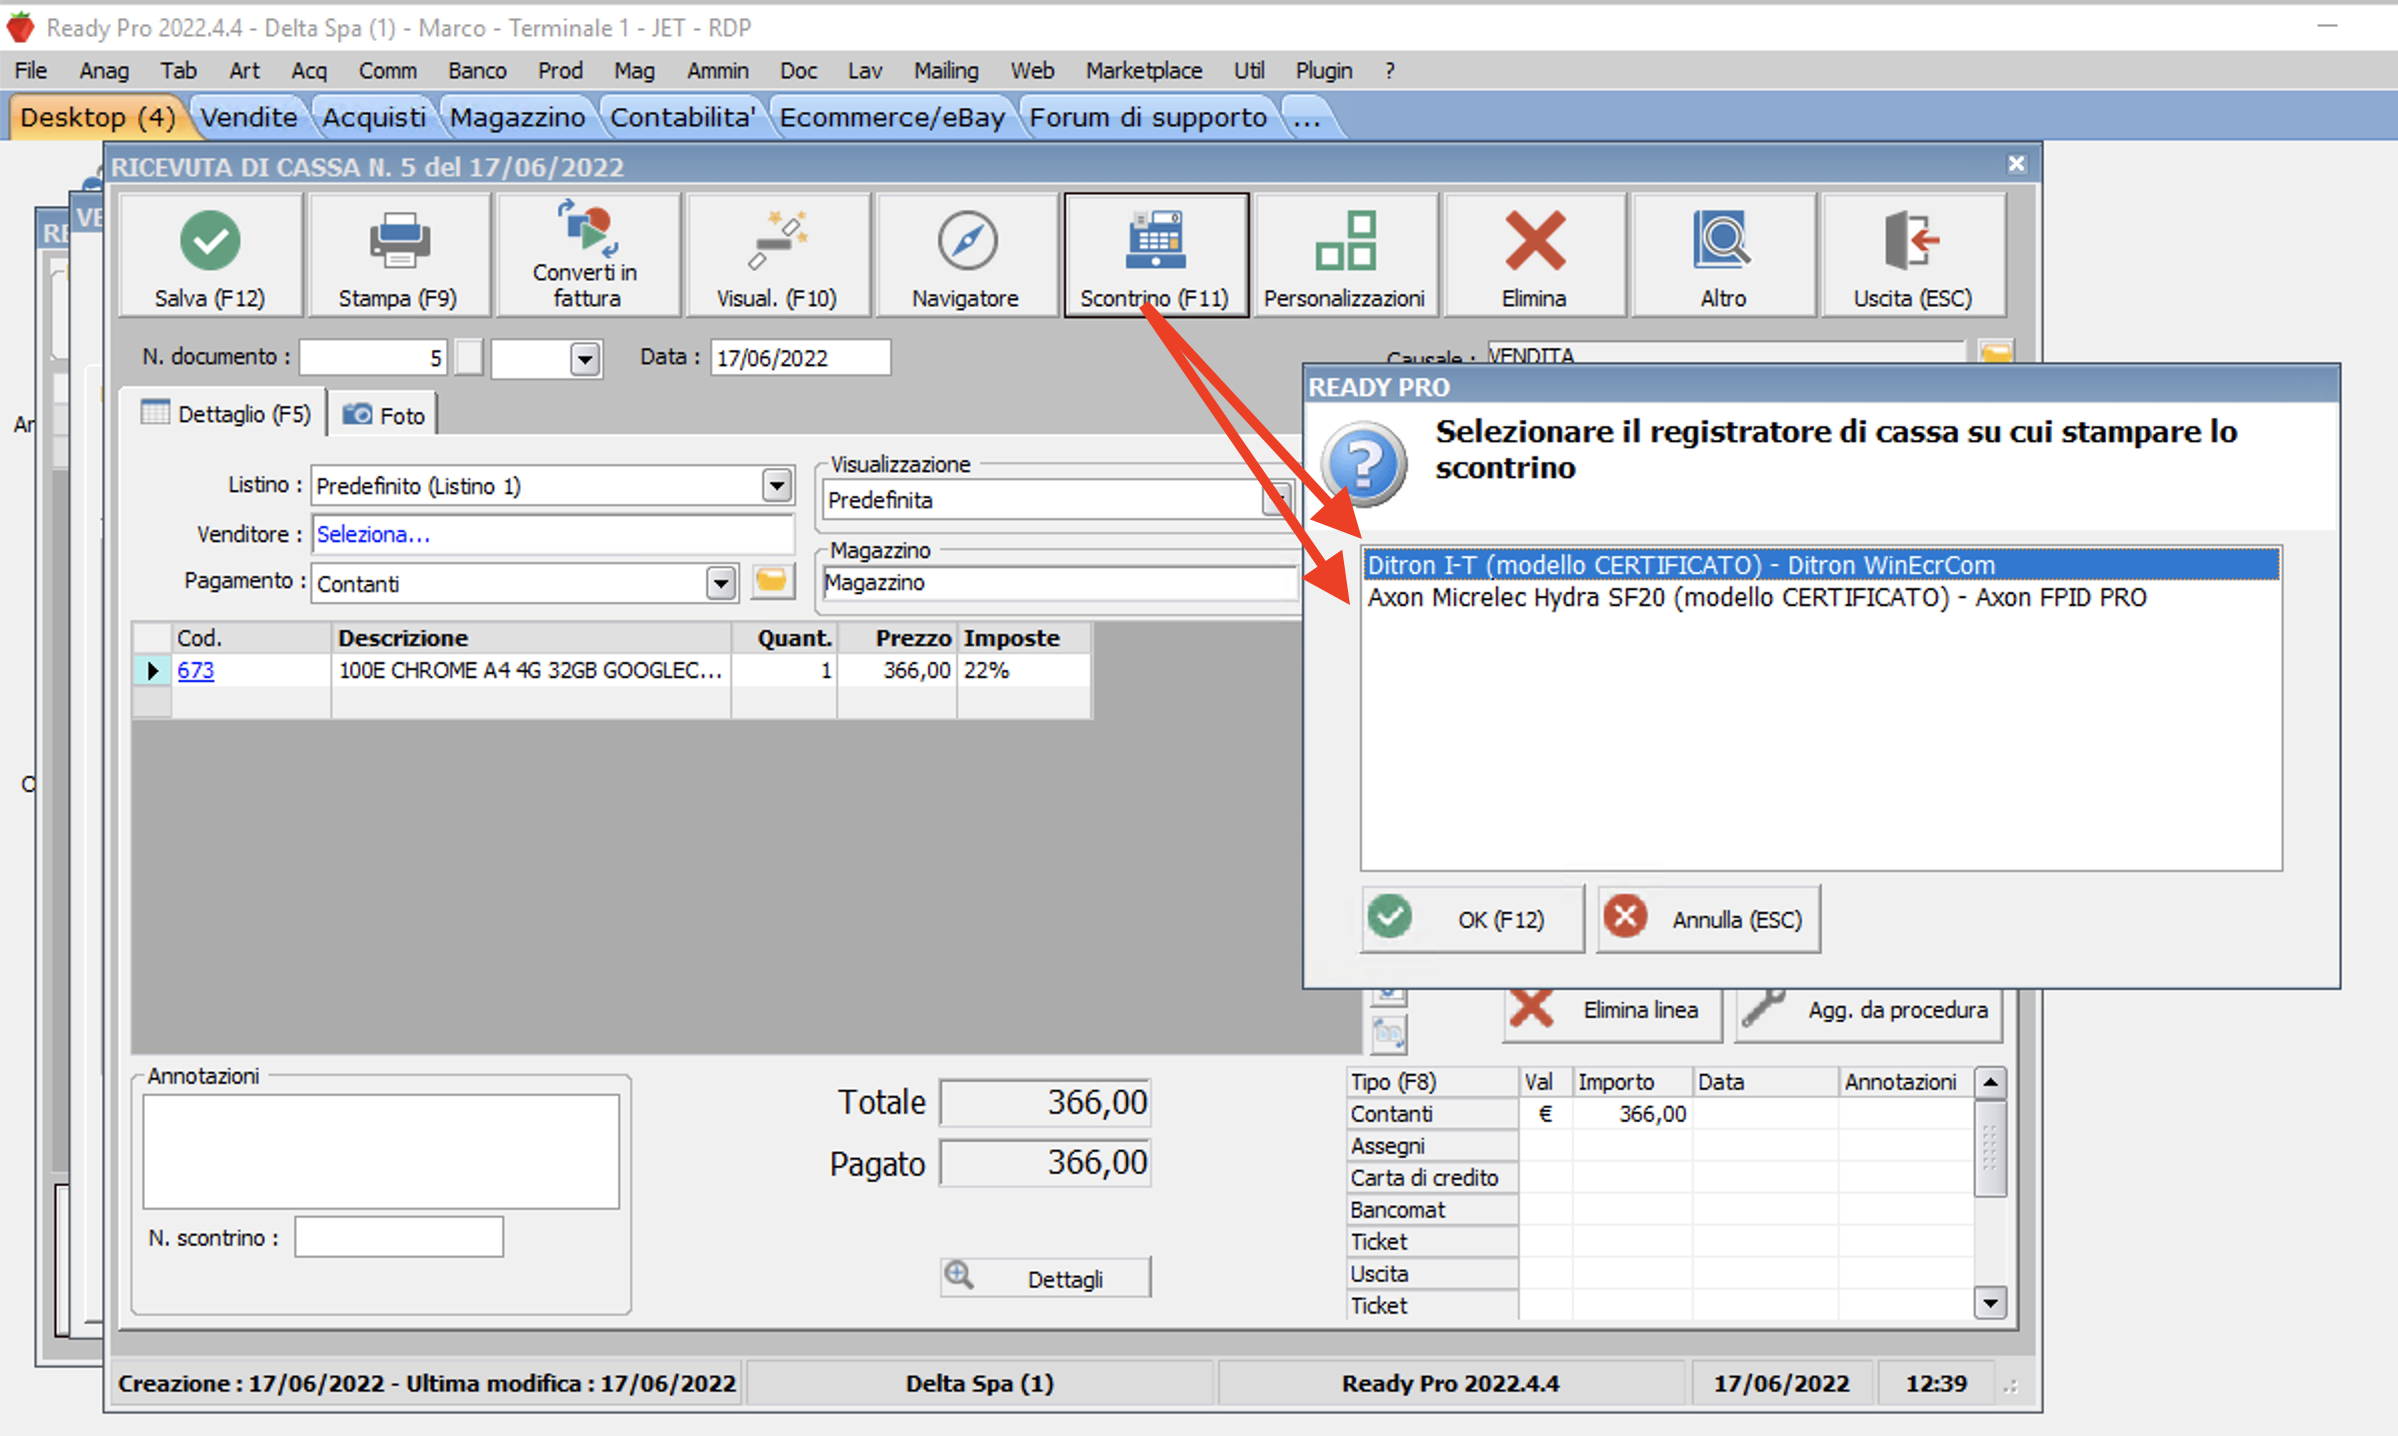Click the blue question mark dialog icon
2398x1436 pixels.
click(1364, 464)
